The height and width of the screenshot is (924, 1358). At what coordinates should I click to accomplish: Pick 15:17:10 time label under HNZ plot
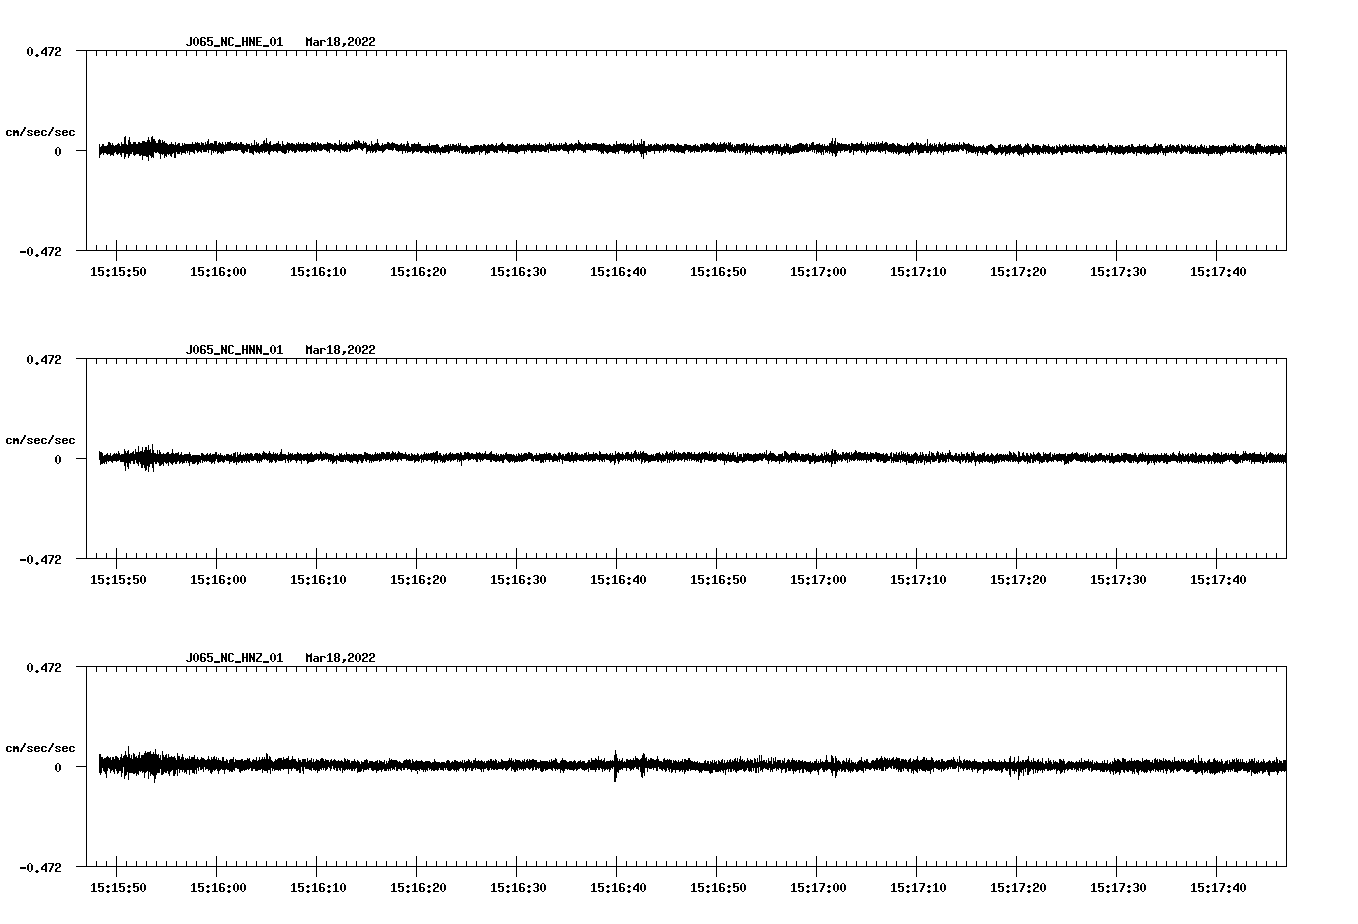918,888
